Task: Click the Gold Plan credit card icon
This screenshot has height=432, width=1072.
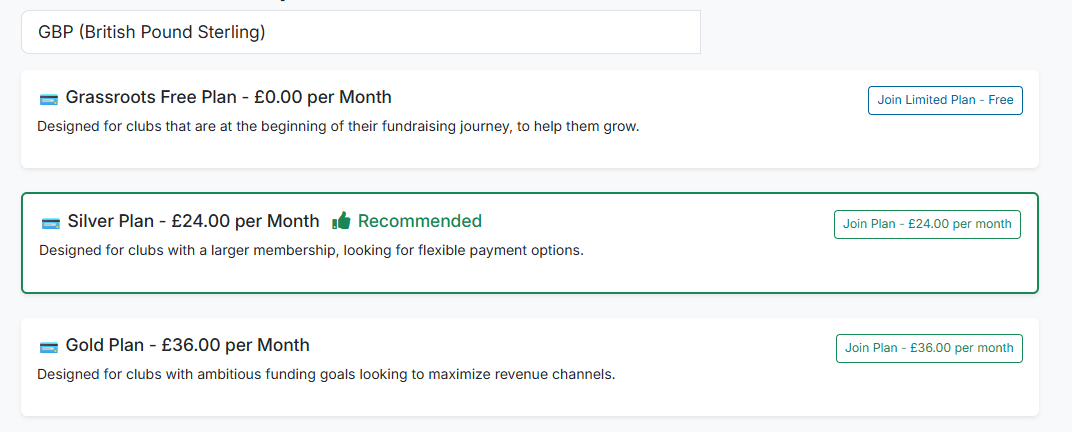Action: pyautogui.click(x=48, y=347)
